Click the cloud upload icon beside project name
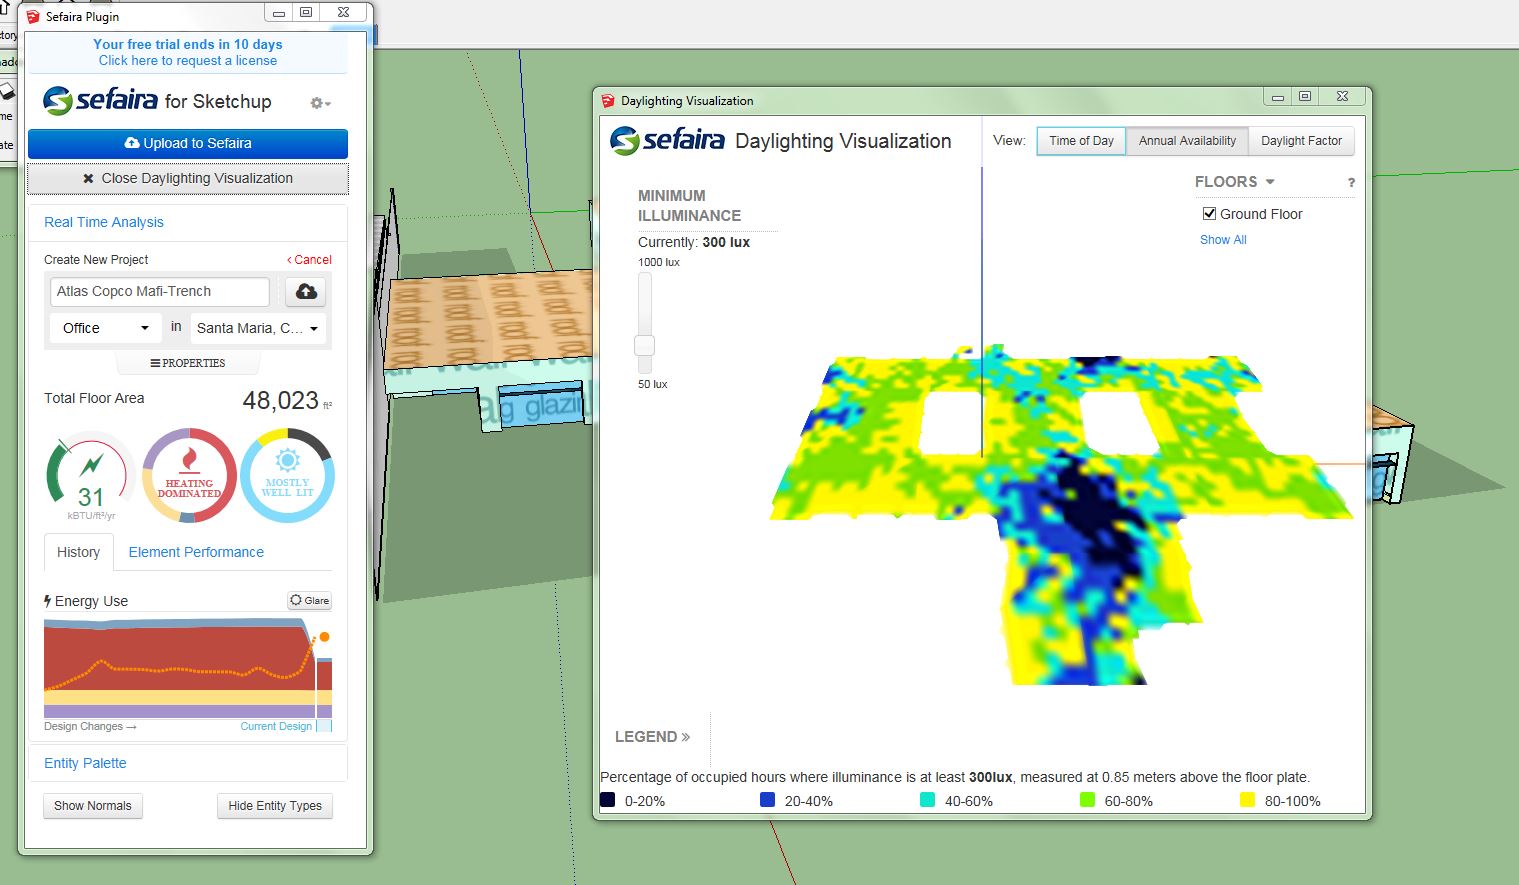1519x885 pixels. pos(306,291)
